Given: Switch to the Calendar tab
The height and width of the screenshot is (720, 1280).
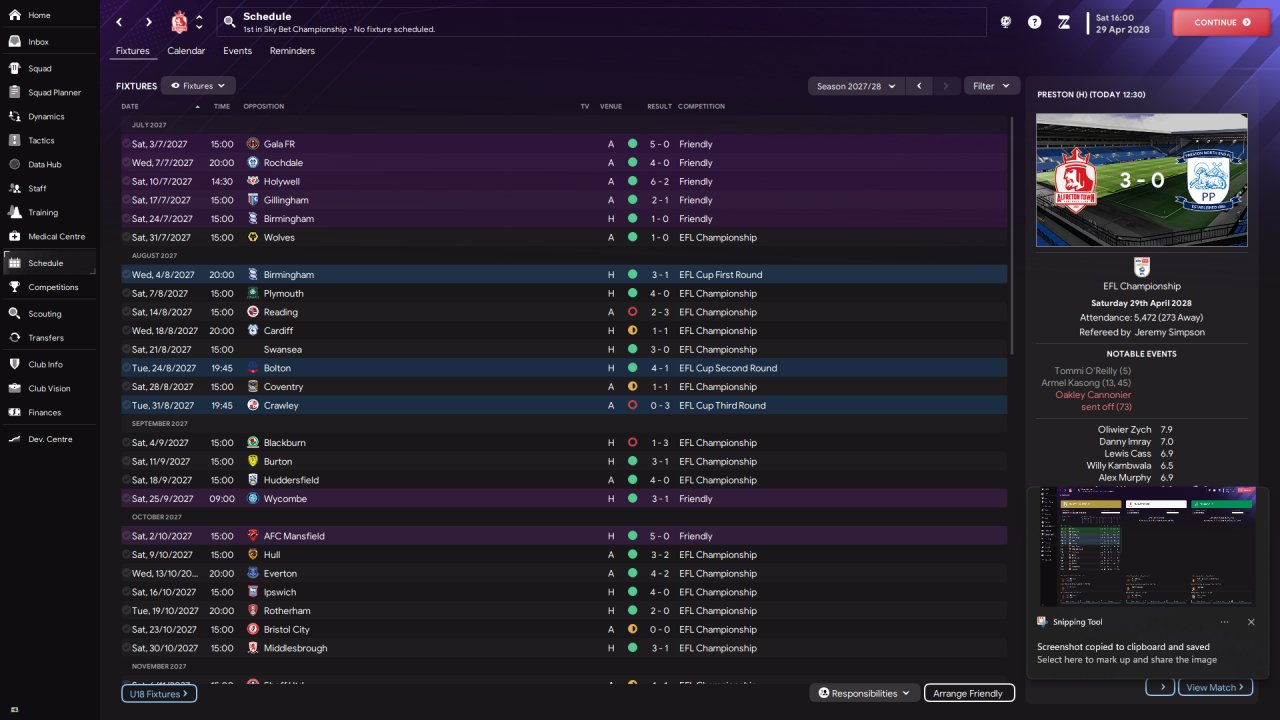Looking at the screenshot, I should pos(186,51).
